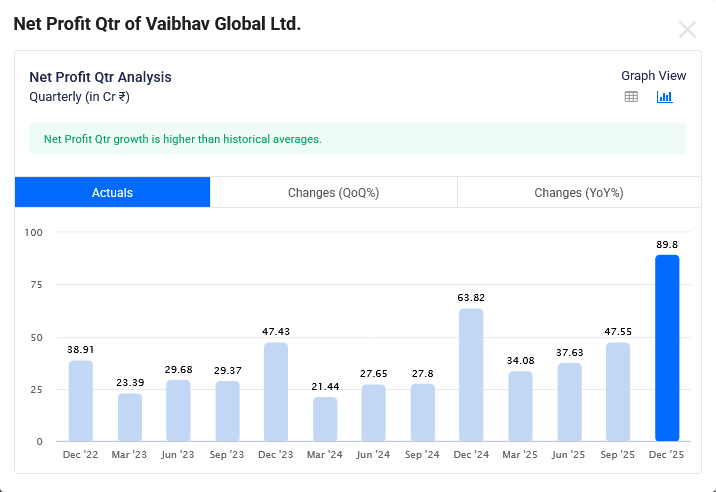Image resolution: width=716 pixels, height=492 pixels.
Task: Click the Sep '25 bar showing 47.55
Action: [x=618, y=392]
